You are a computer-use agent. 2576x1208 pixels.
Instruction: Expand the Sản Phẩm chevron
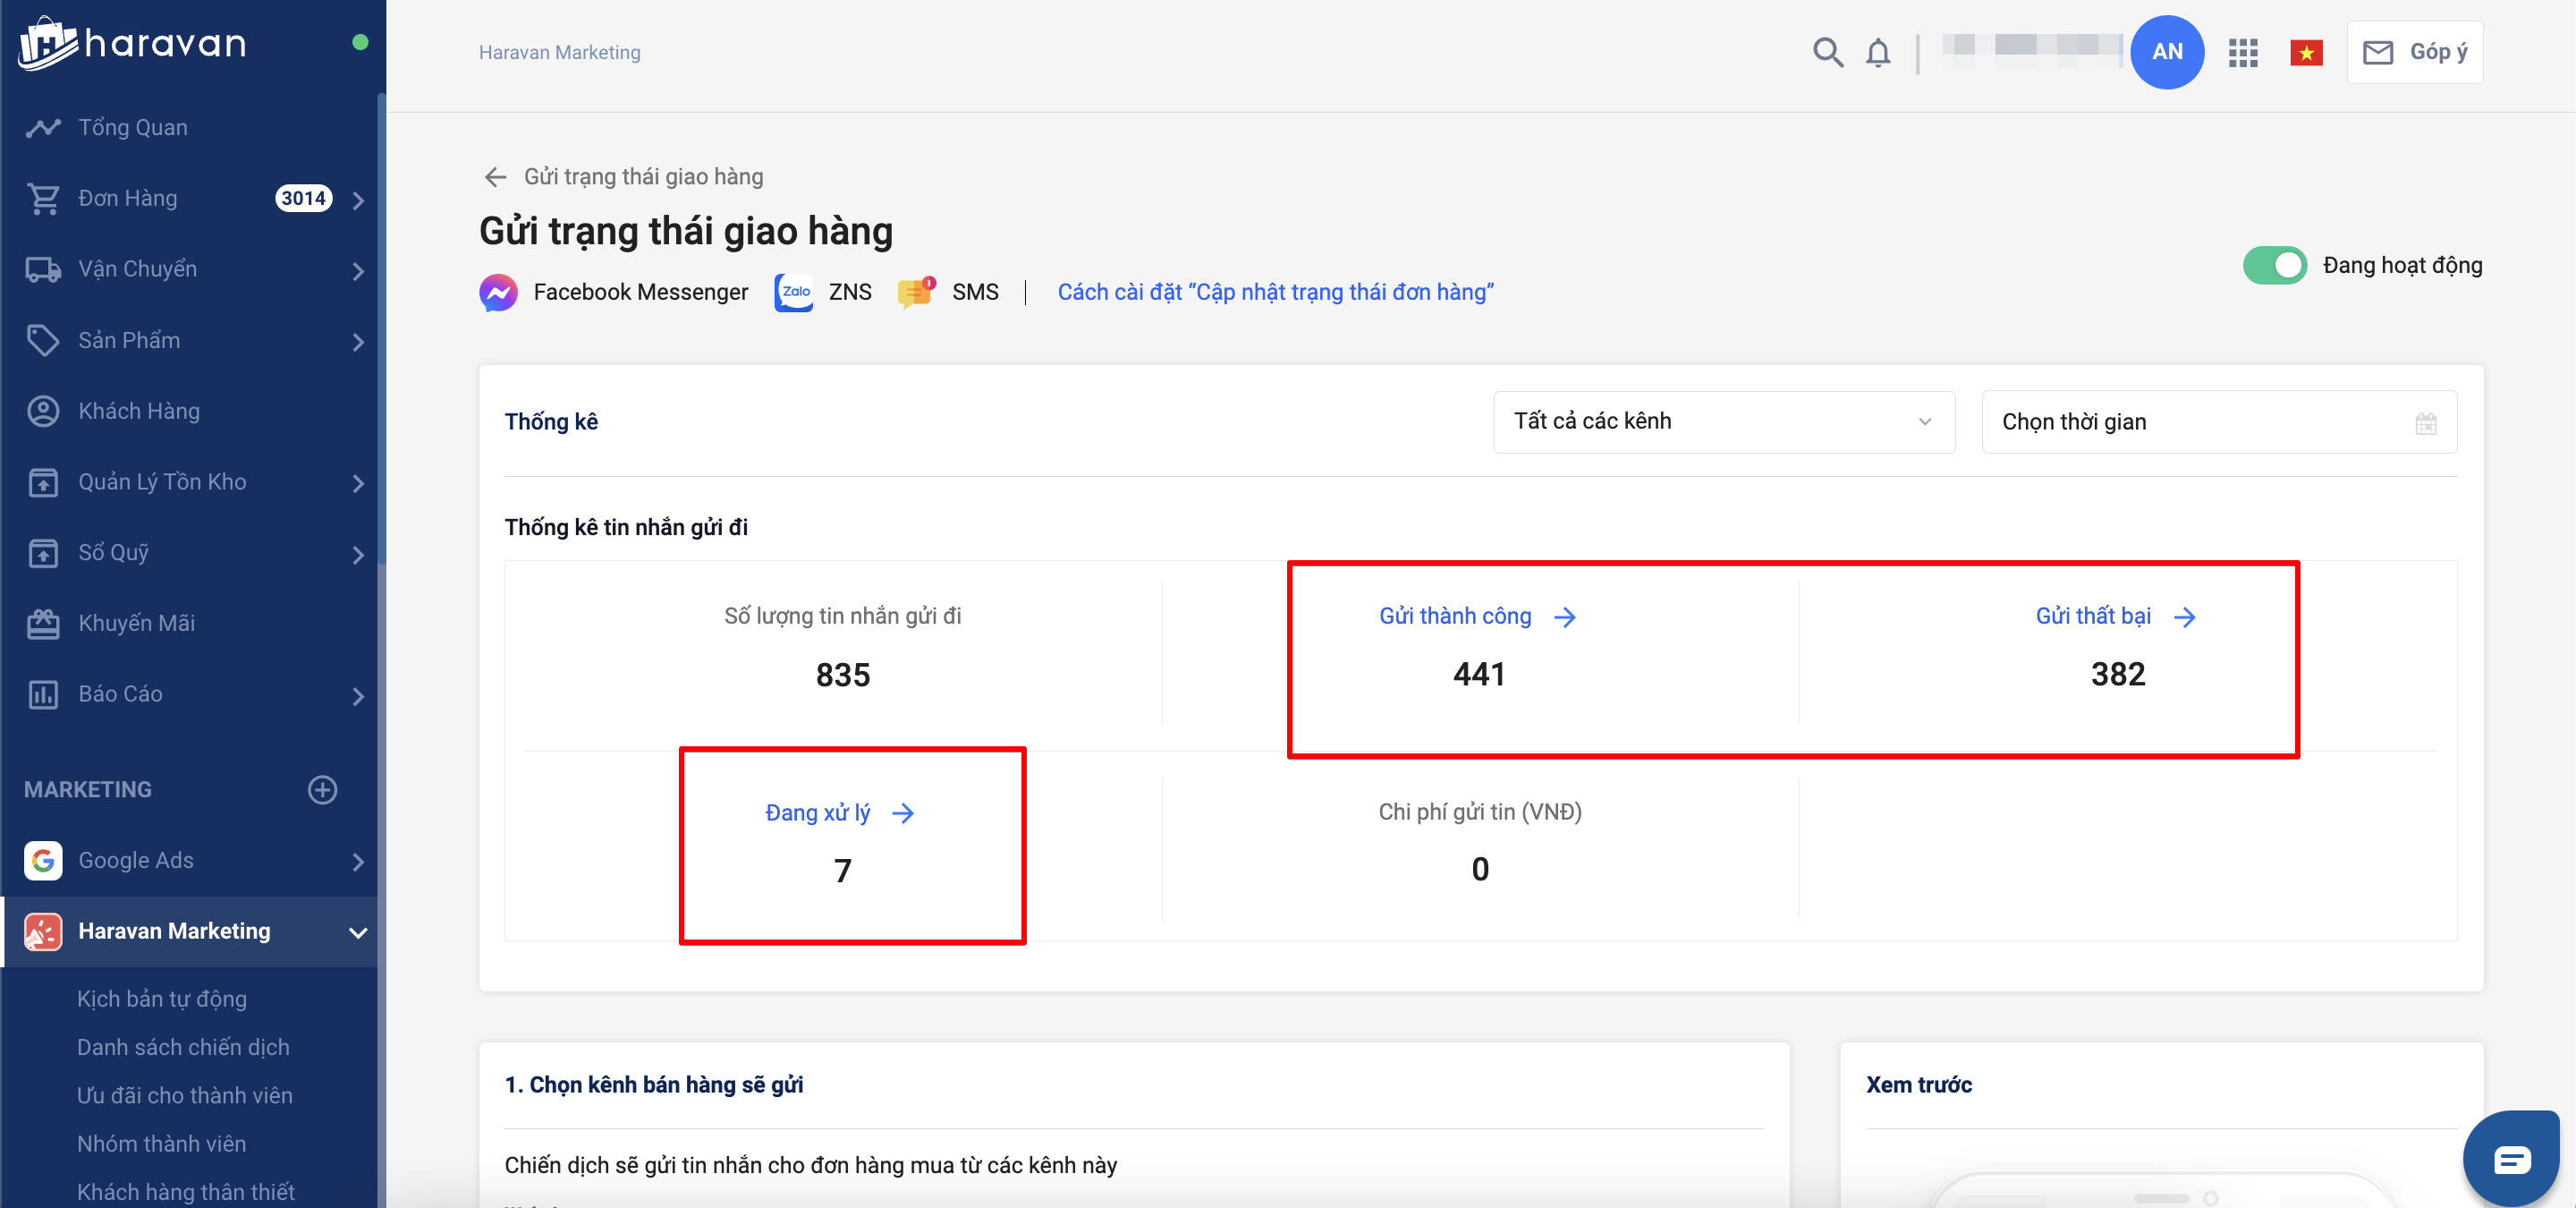pyautogui.click(x=358, y=341)
